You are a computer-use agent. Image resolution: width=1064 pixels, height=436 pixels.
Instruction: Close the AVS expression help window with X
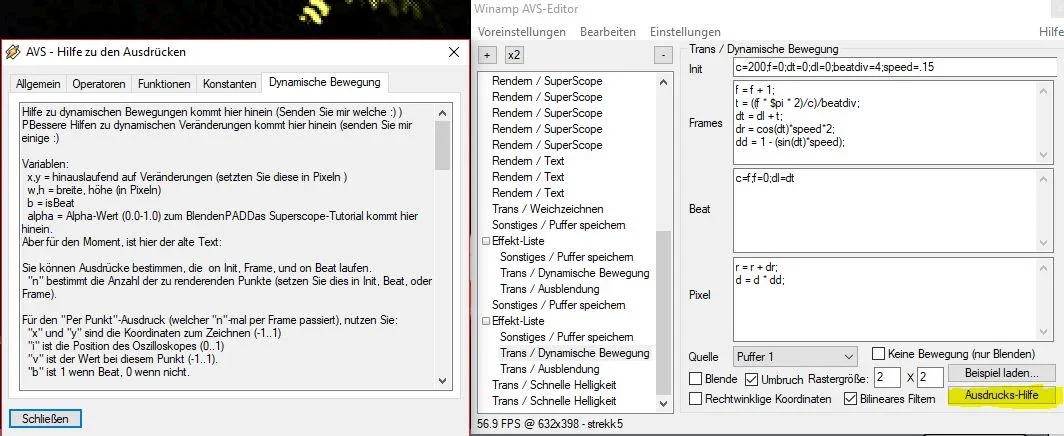[453, 52]
